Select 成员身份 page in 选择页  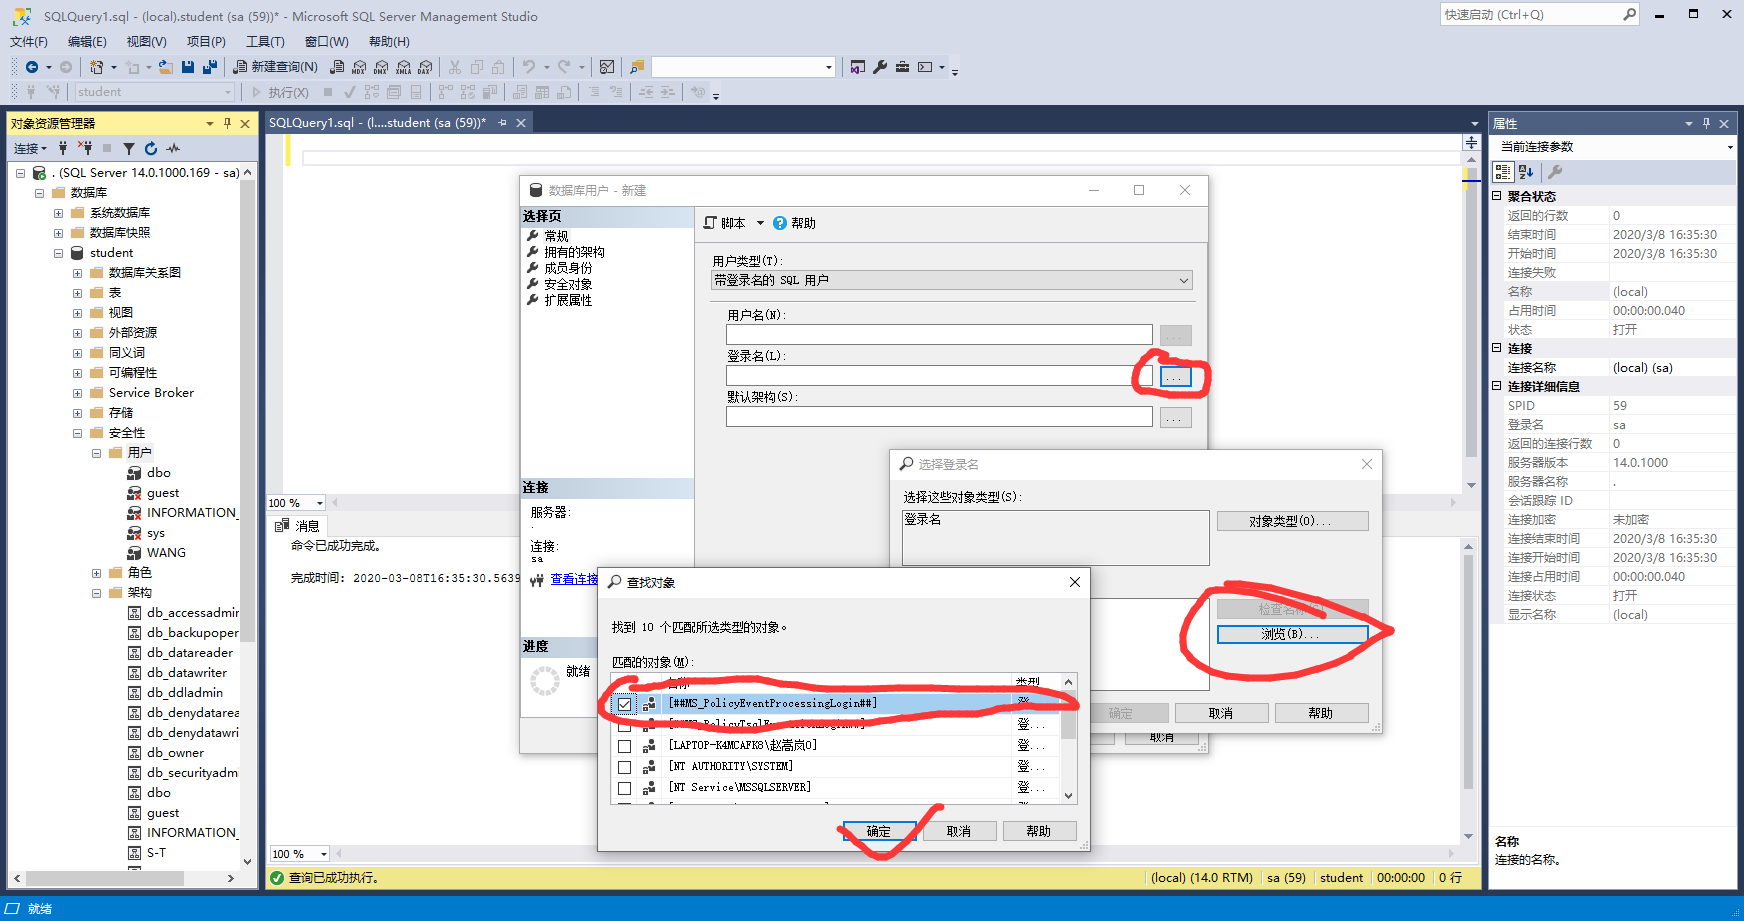point(568,268)
